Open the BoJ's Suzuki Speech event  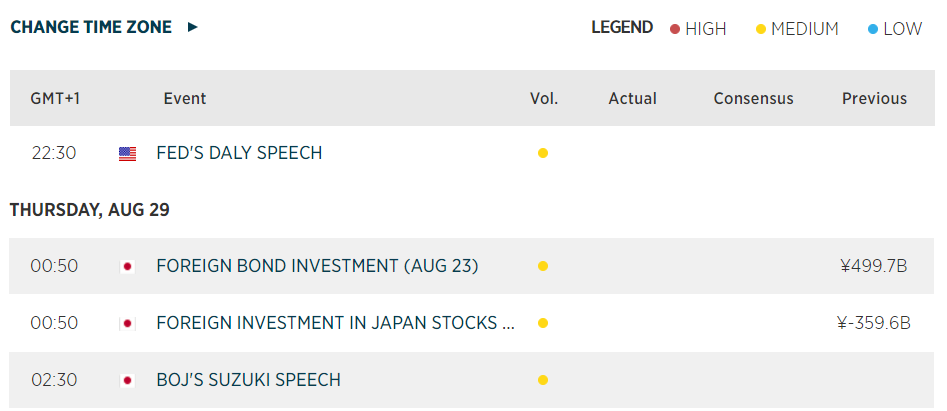248,381
